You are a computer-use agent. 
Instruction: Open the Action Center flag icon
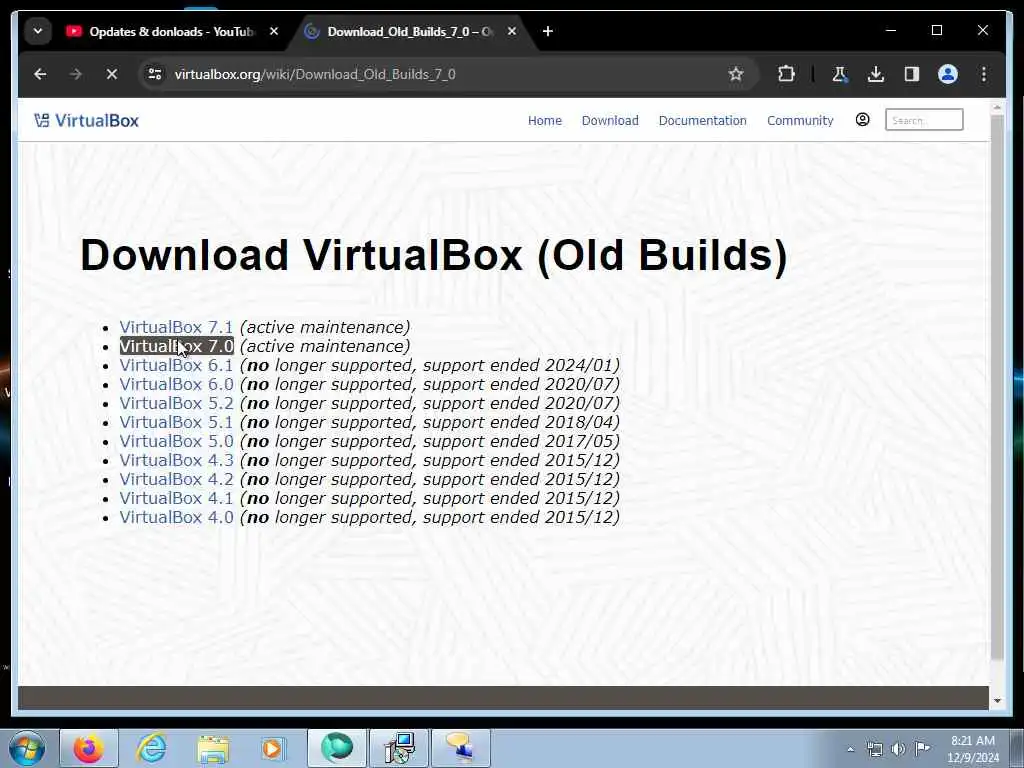(922, 748)
